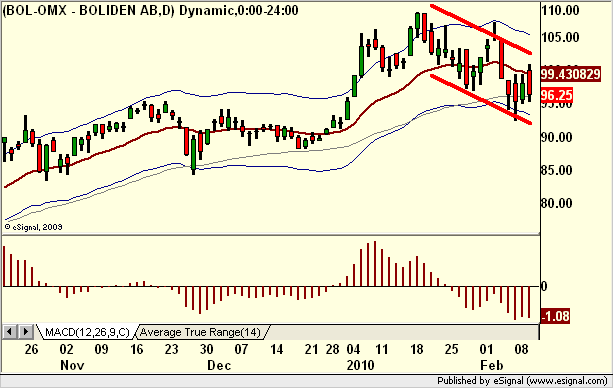Click the 11 date label on time axis
This screenshot has height=388, width=613.
382,349
